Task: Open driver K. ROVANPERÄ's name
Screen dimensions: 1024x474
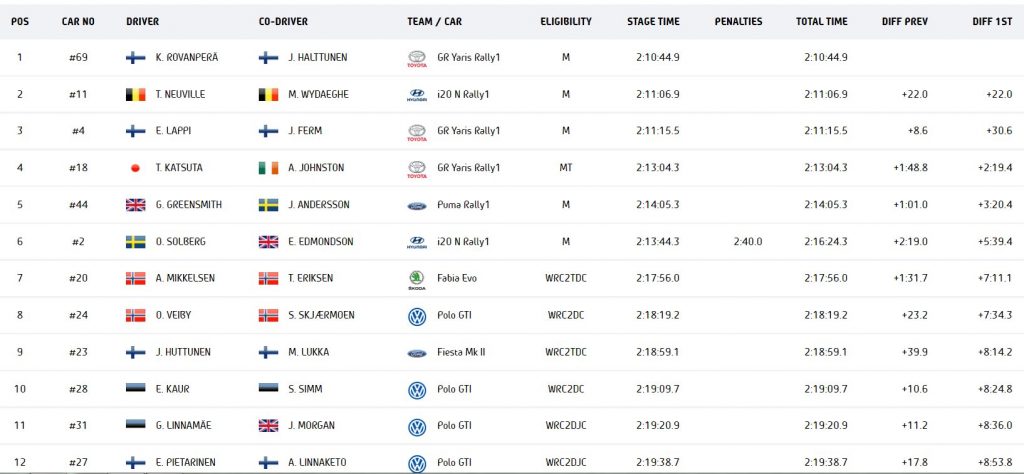Action: pyautogui.click(x=187, y=57)
